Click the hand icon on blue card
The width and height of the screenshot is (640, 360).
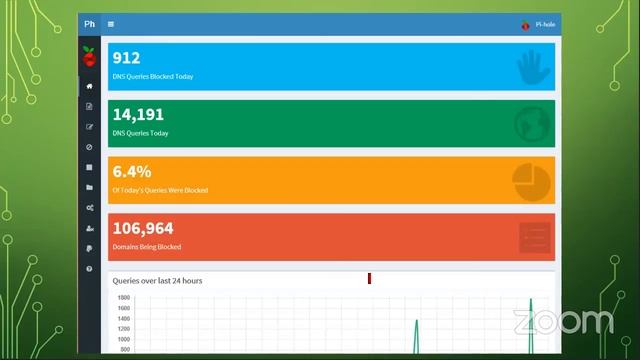pos(533,67)
